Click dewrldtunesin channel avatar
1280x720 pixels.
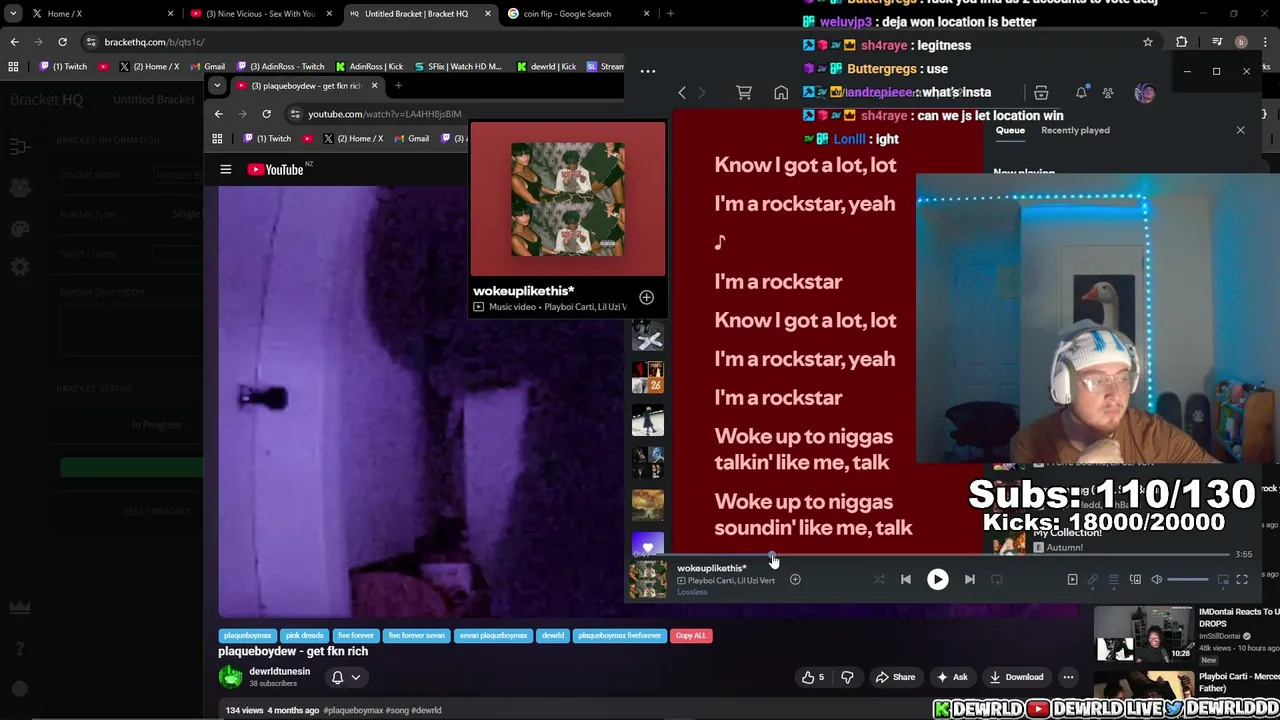pos(230,677)
